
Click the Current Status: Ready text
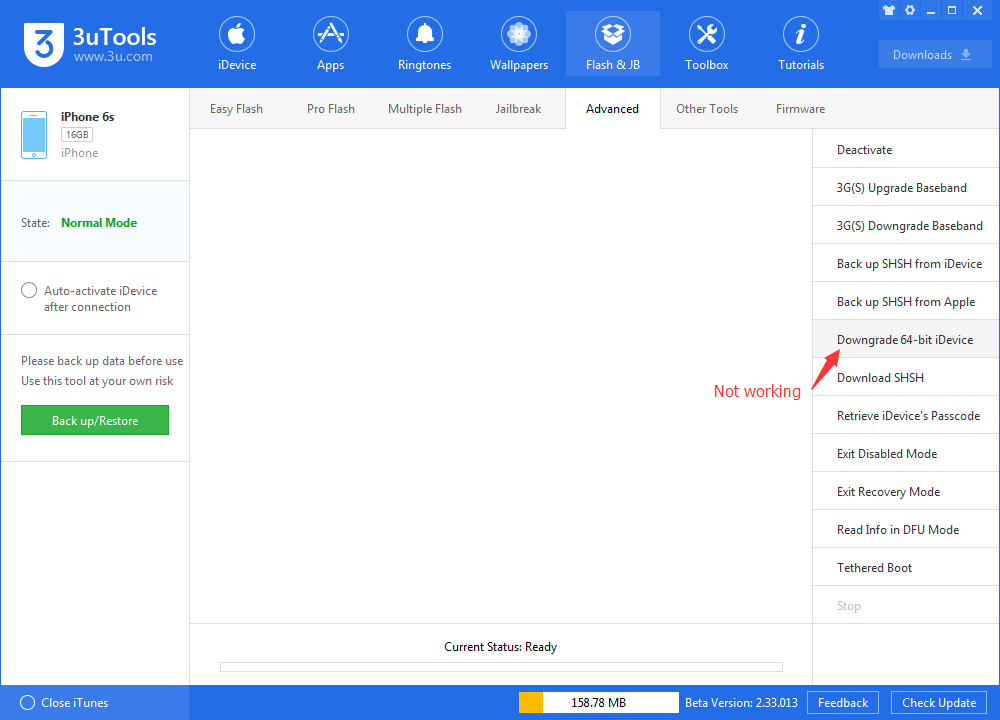(x=501, y=647)
